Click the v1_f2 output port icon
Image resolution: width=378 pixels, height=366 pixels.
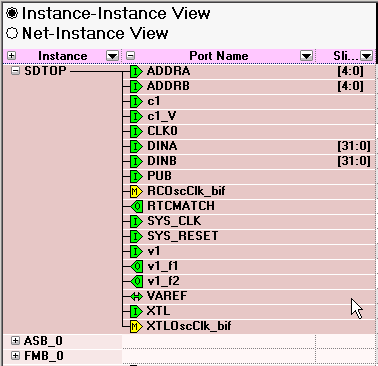coord(137,281)
